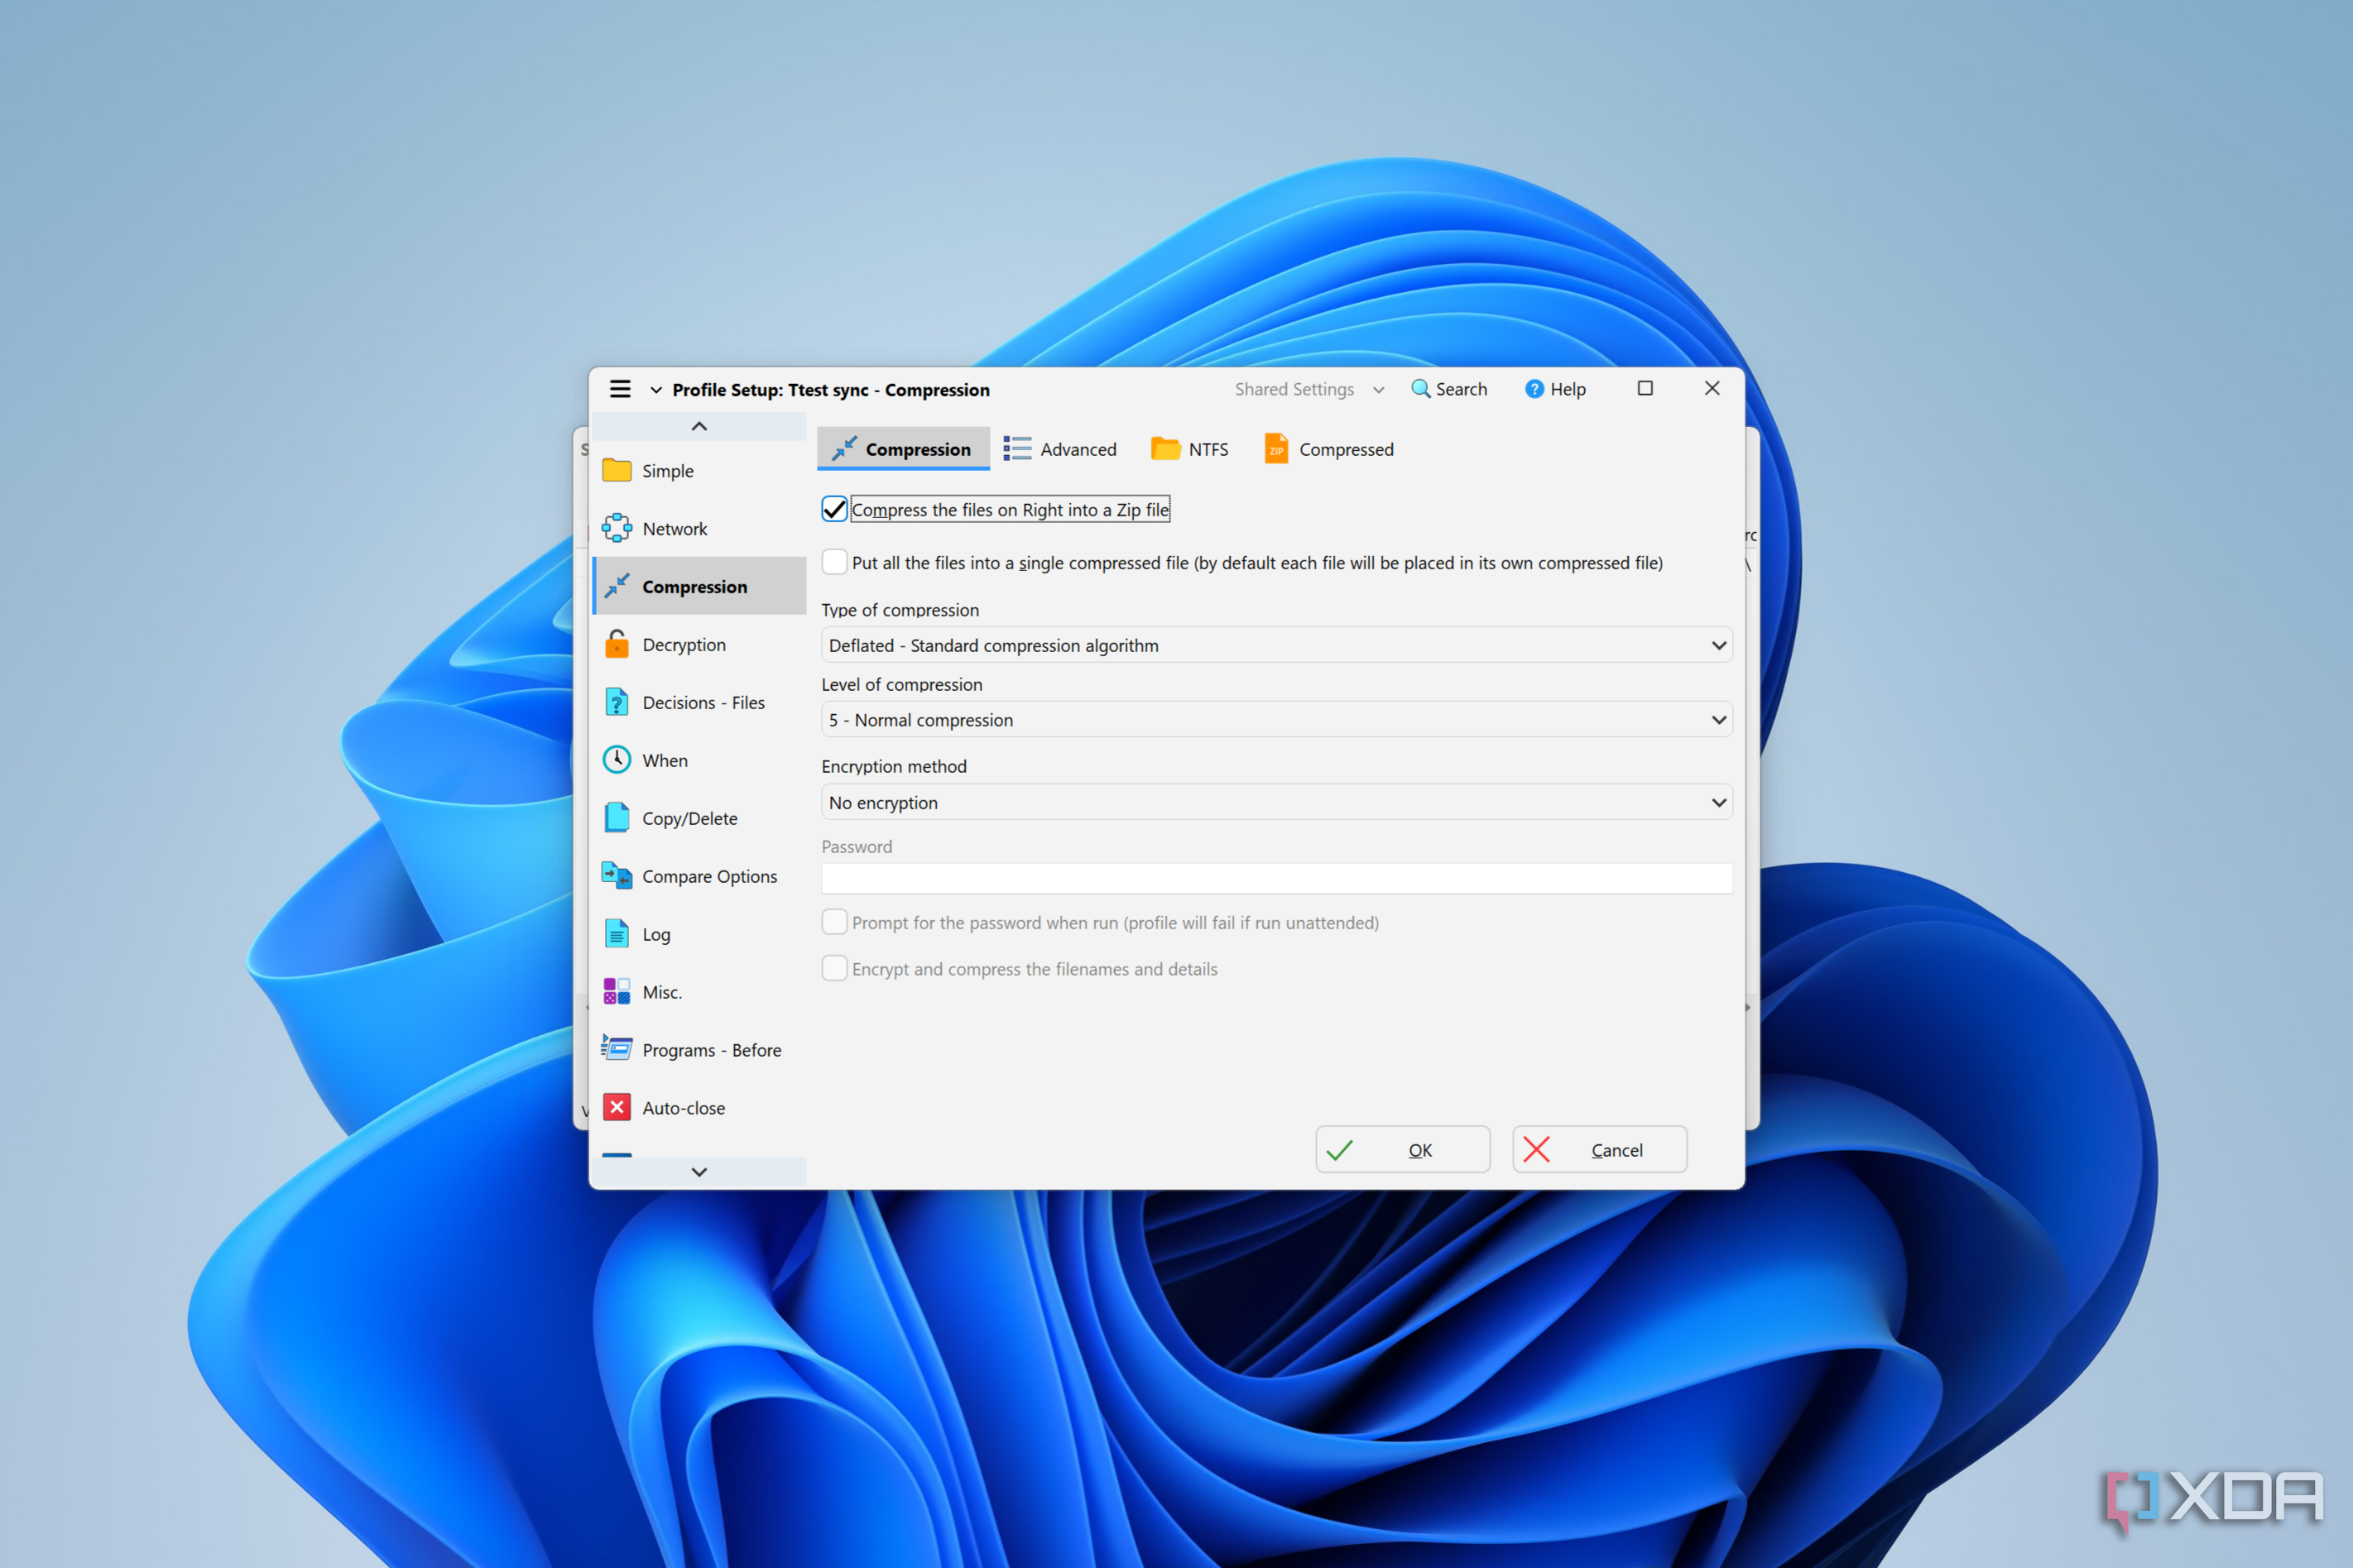Viewport: 2353px width, 1568px height.
Task: Switch to the NTFS tab
Action: click(1190, 449)
